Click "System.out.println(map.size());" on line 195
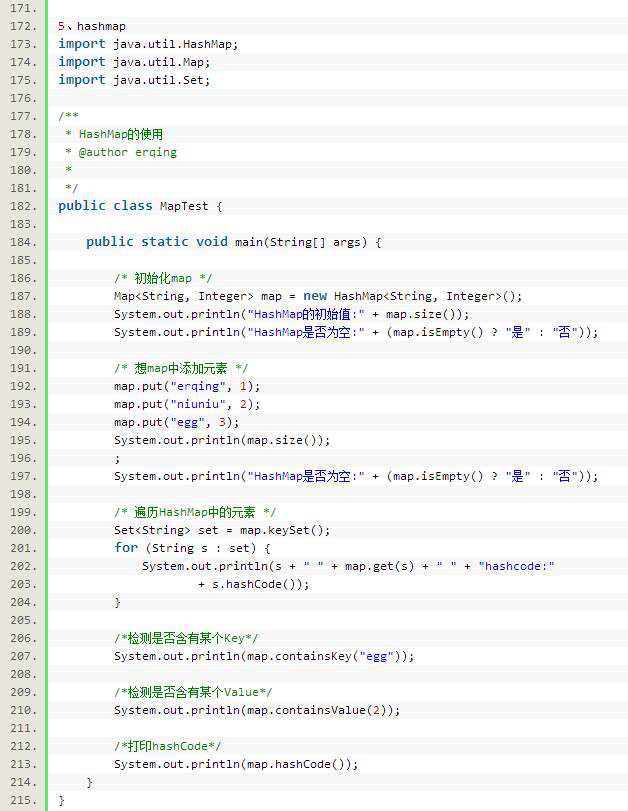 [222, 441]
